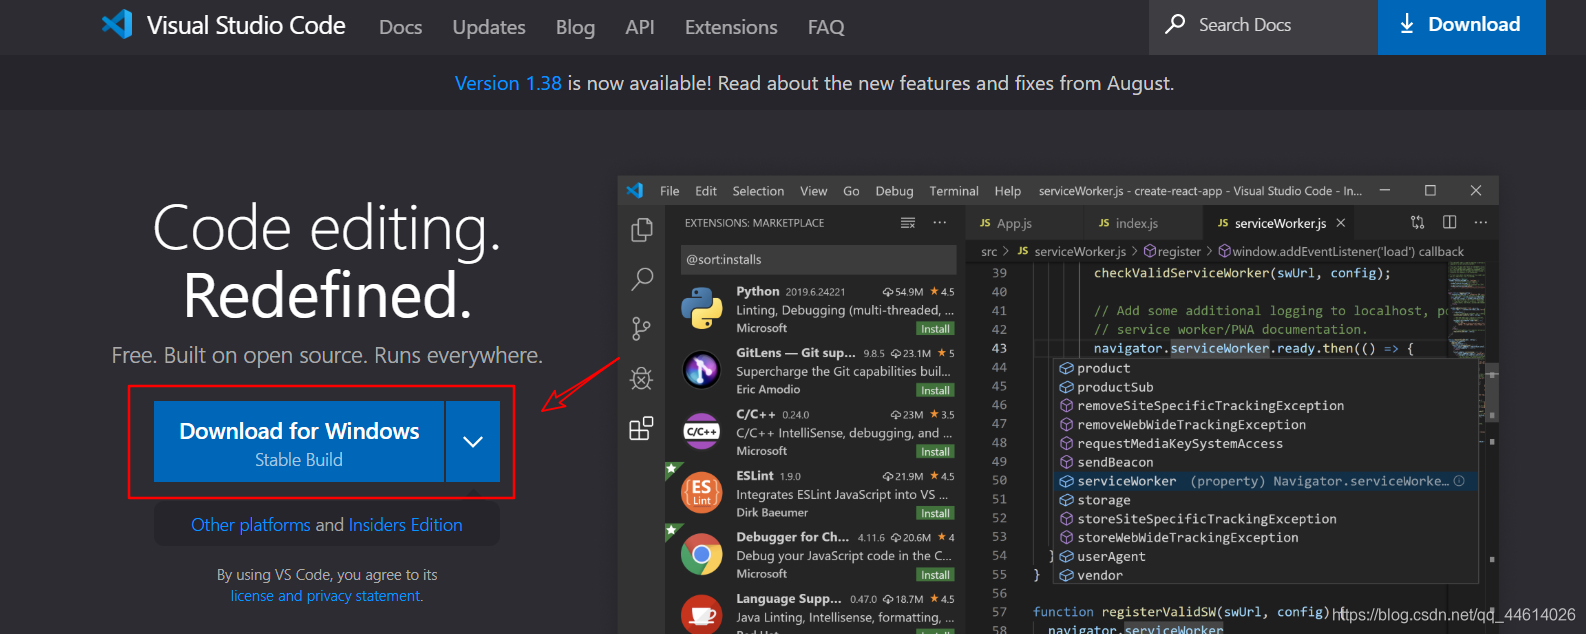The height and width of the screenshot is (634, 1586).
Task: Open the Explorer icon in activity bar
Action: click(x=642, y=230)
